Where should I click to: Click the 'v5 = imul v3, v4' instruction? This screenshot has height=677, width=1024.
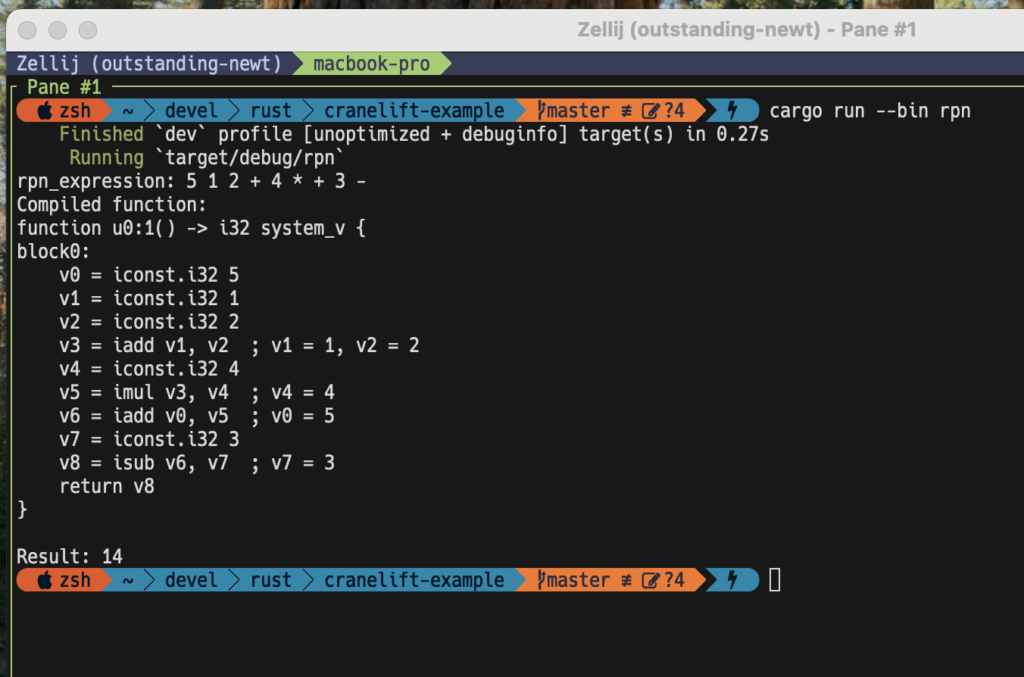pos(144,392)
